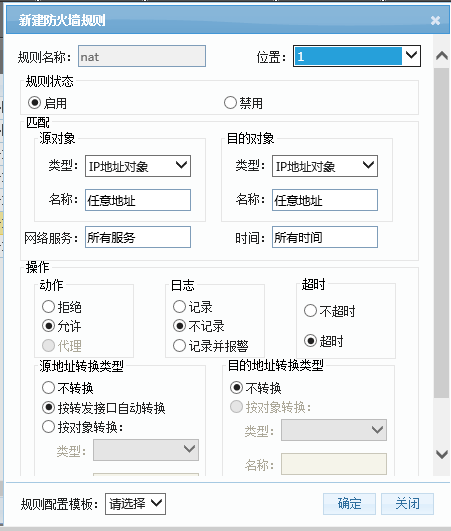Expand destination object 类型 dropdown
The image size is (451, 531).
(325, 166)
